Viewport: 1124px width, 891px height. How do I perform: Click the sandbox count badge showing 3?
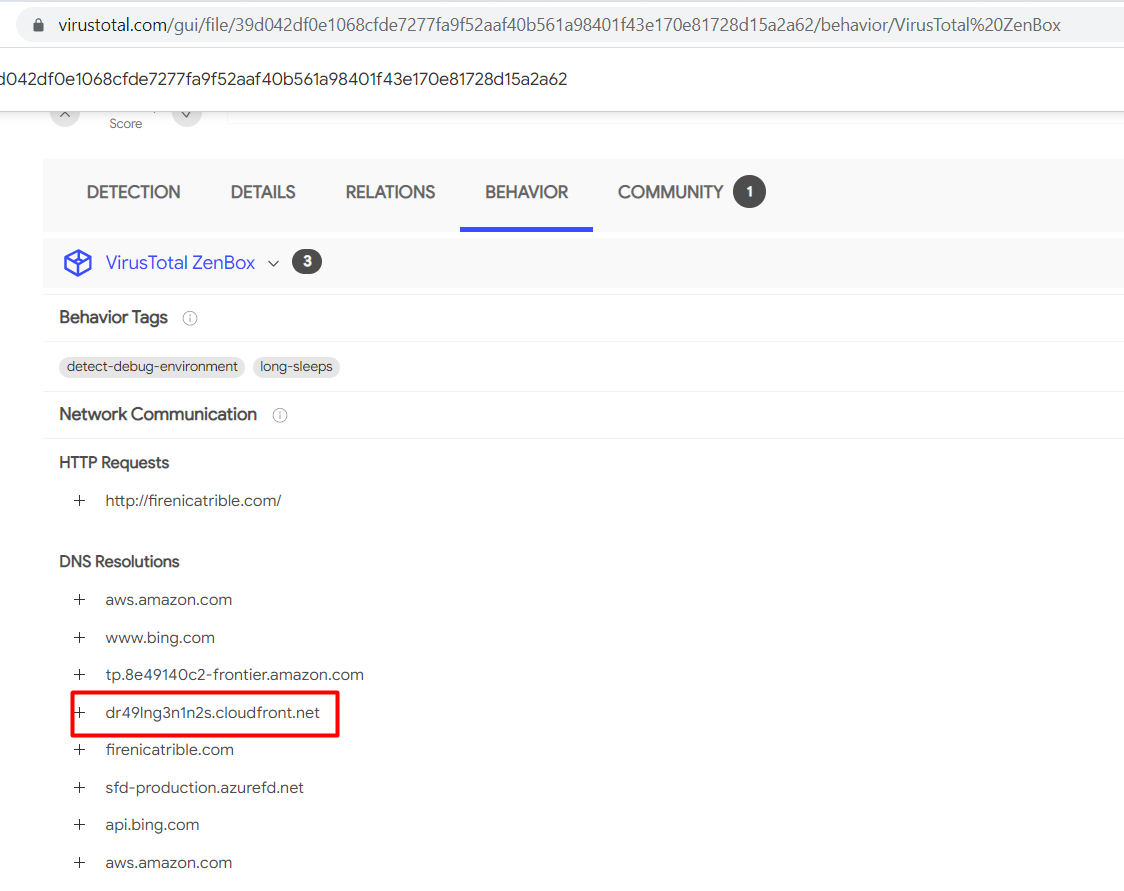click(307, 262)
